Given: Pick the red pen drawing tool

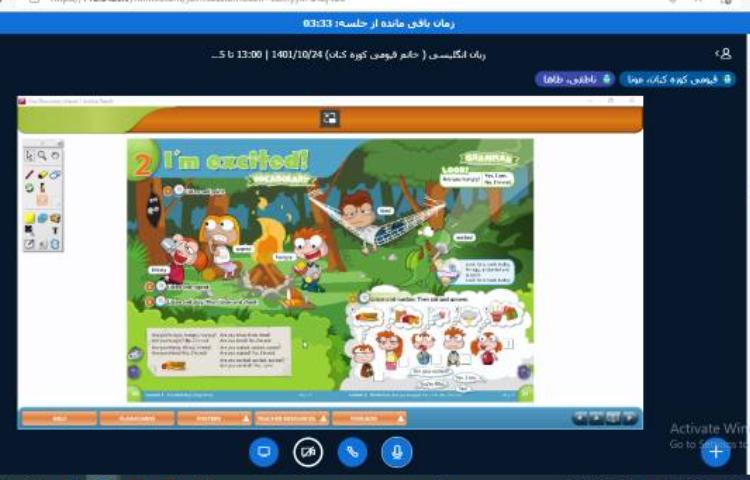Looking at the screenshot, I should pyautogui.click(x=29, y=174).
